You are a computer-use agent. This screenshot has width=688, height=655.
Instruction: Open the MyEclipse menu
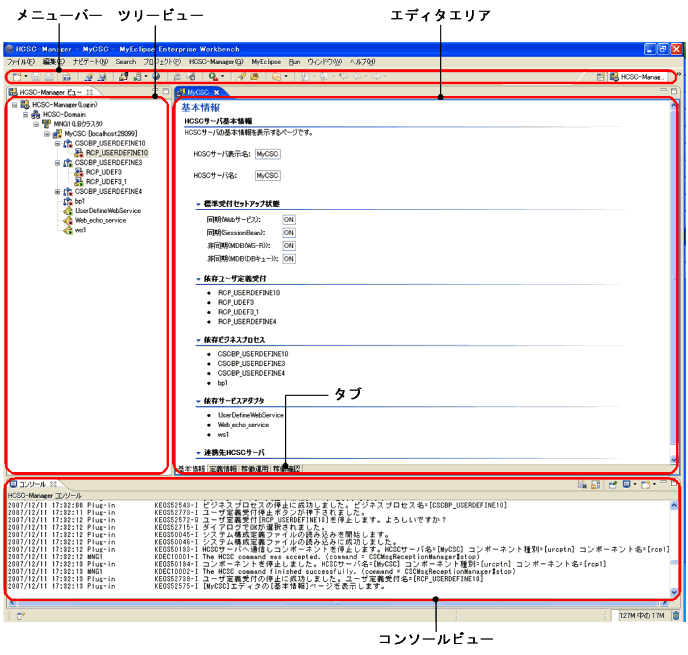[266, 62]
